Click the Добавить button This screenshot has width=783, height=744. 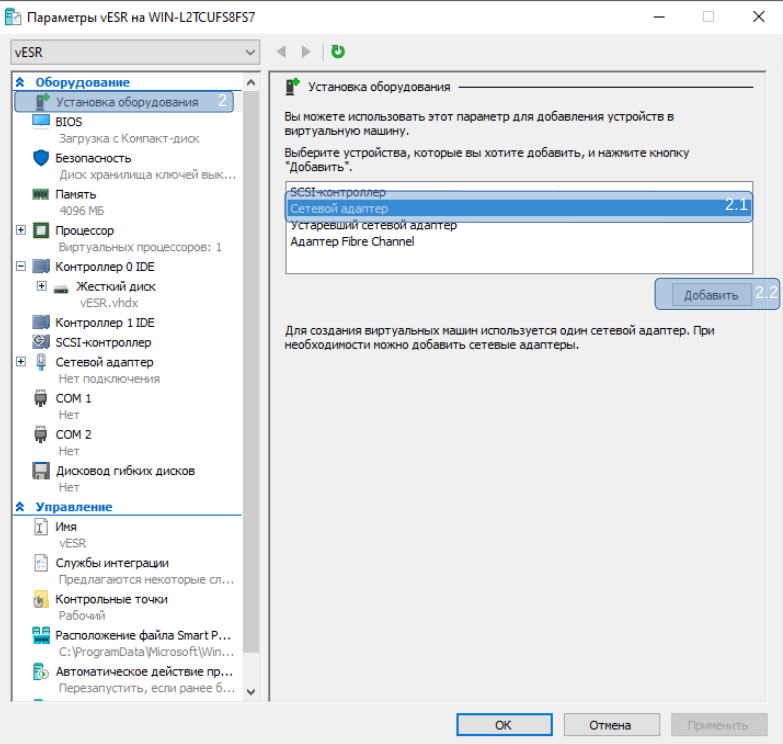(x=711, y=295)
